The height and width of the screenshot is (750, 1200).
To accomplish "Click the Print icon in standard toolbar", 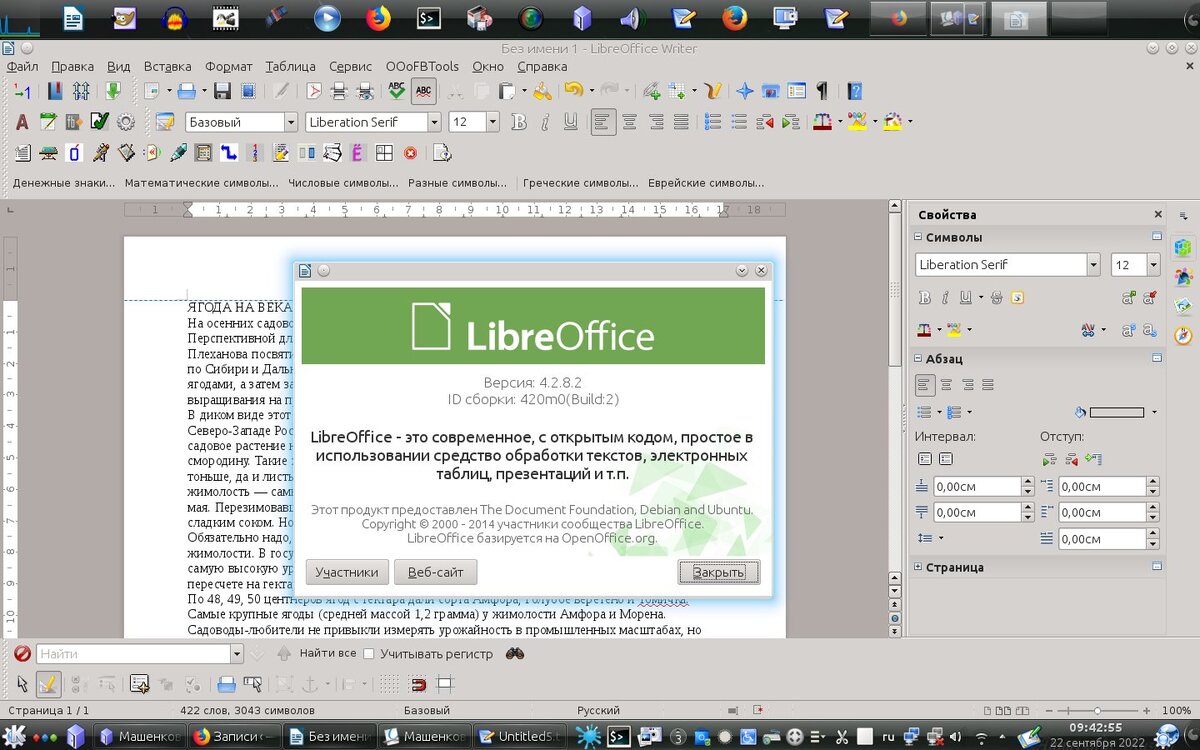I will pyautogui.click(x=339, y=91).
